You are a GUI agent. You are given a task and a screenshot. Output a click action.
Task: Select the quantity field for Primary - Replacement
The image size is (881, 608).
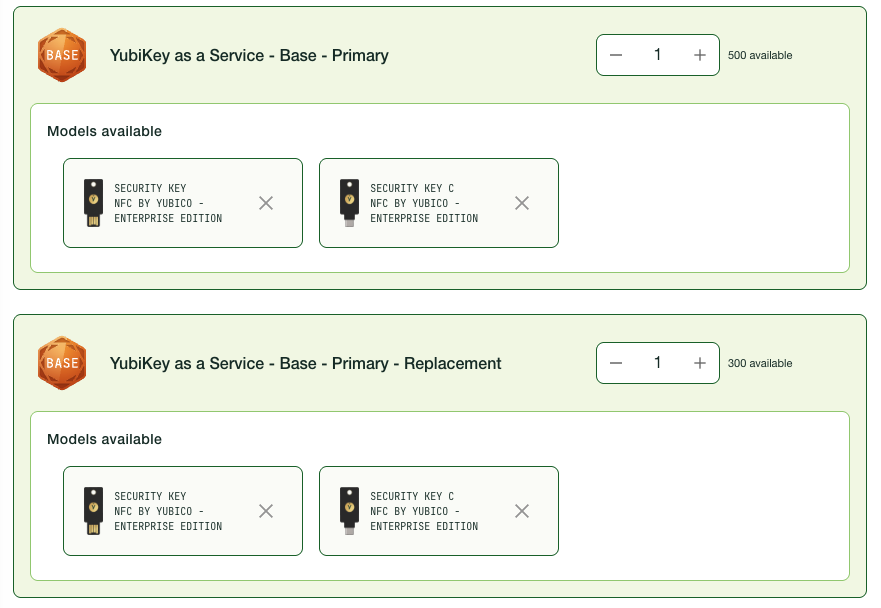coord(658,363)
